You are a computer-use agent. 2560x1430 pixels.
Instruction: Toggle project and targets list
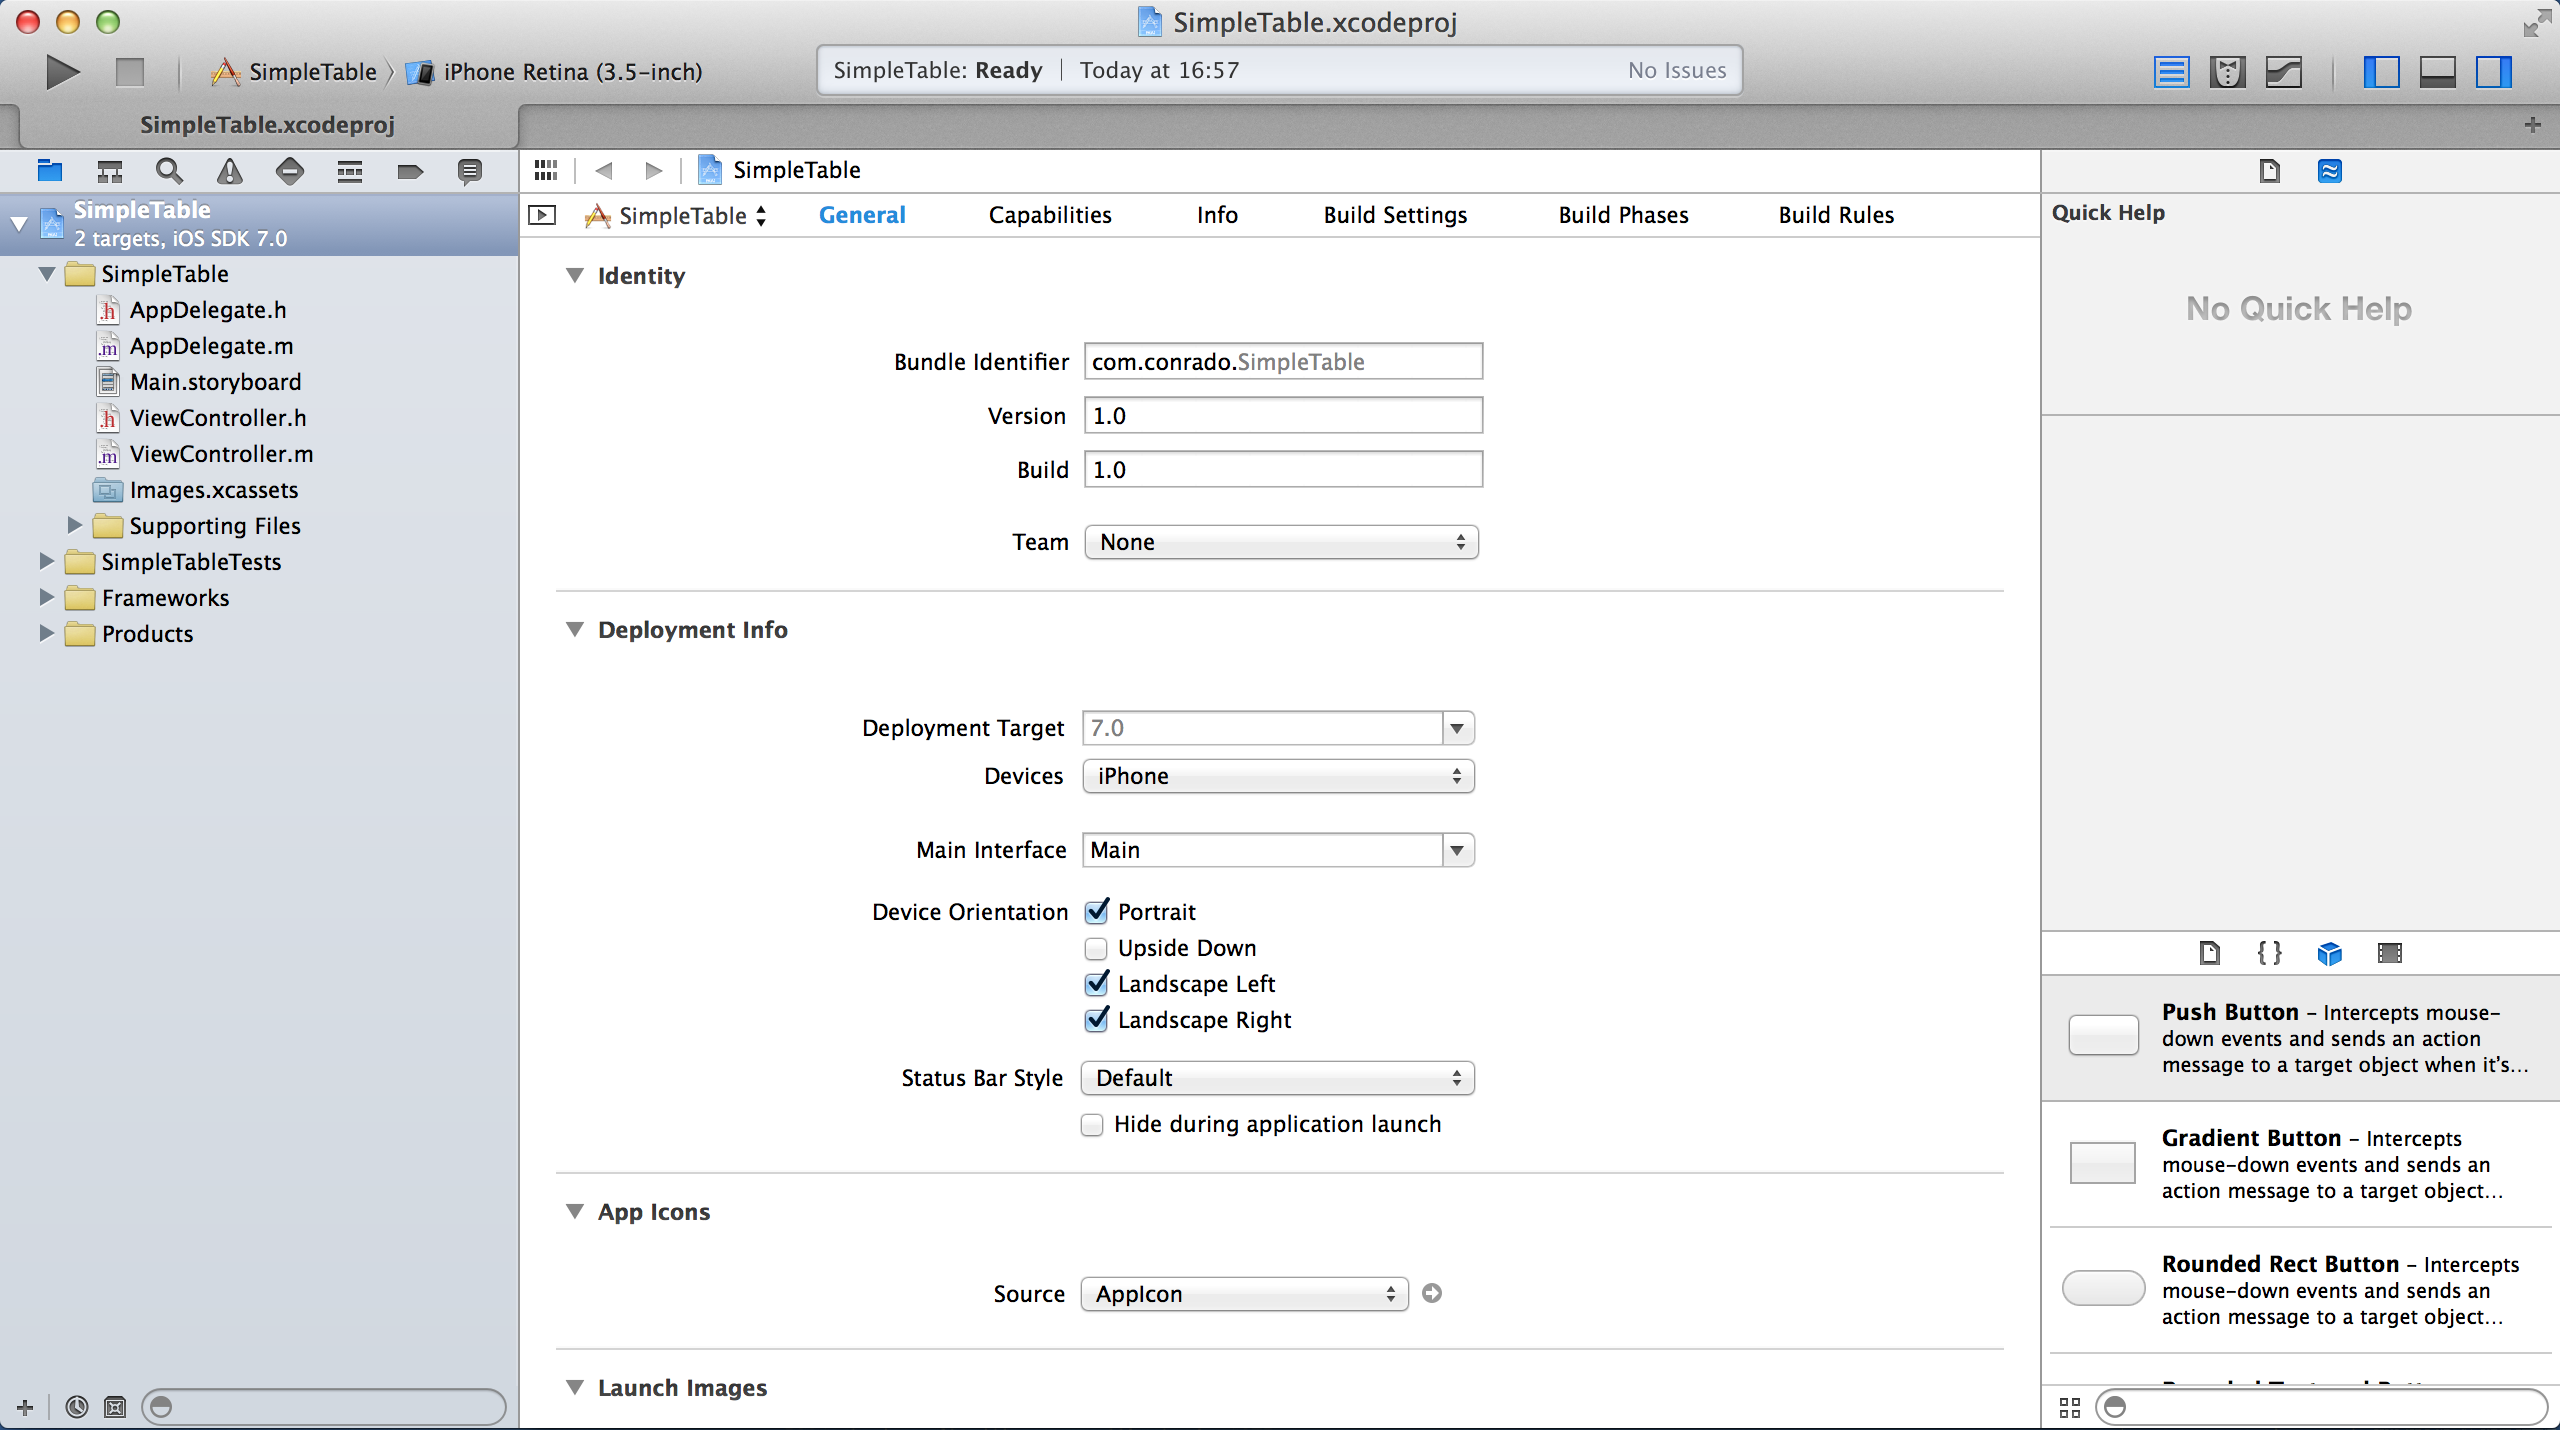tap(542, 215)
